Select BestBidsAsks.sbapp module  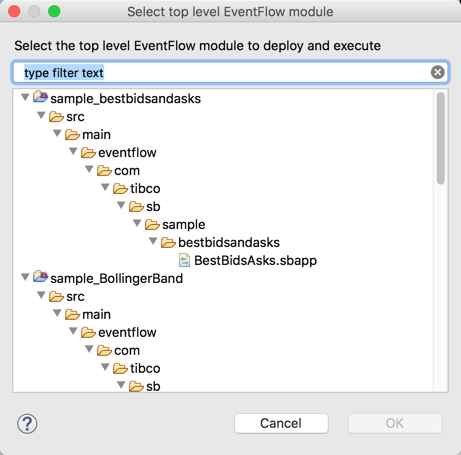(x=255, y=260)
